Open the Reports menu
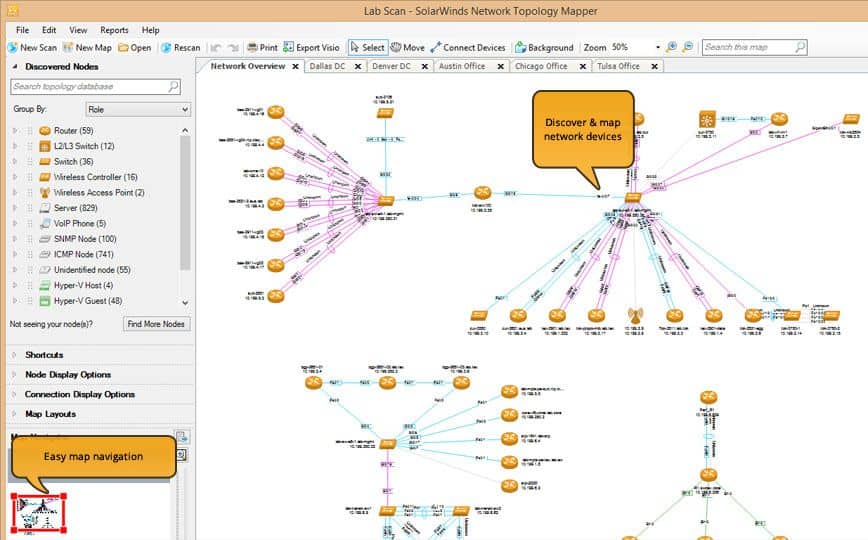Viewport: 868px width, 540px height. coord(114,30)
